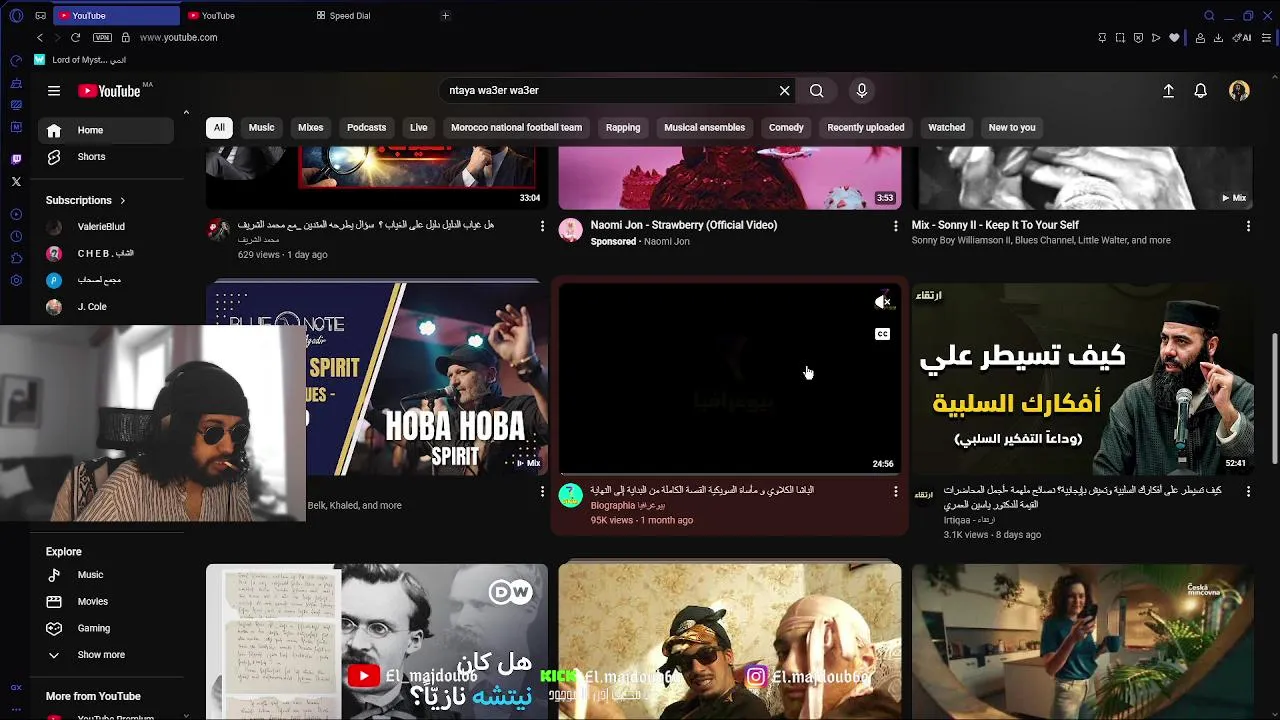
Task: Expand the Subscriptions section
Action: (x=86, y=200)
